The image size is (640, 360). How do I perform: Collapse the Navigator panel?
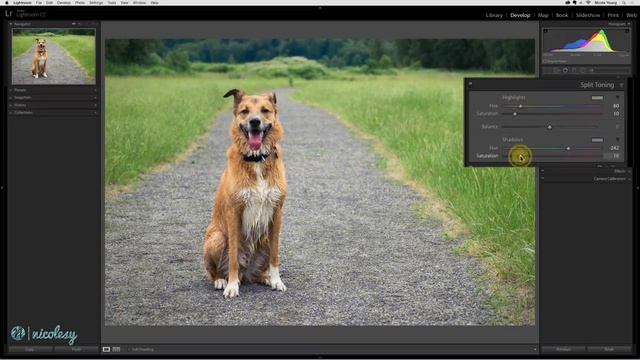[11, 24]
